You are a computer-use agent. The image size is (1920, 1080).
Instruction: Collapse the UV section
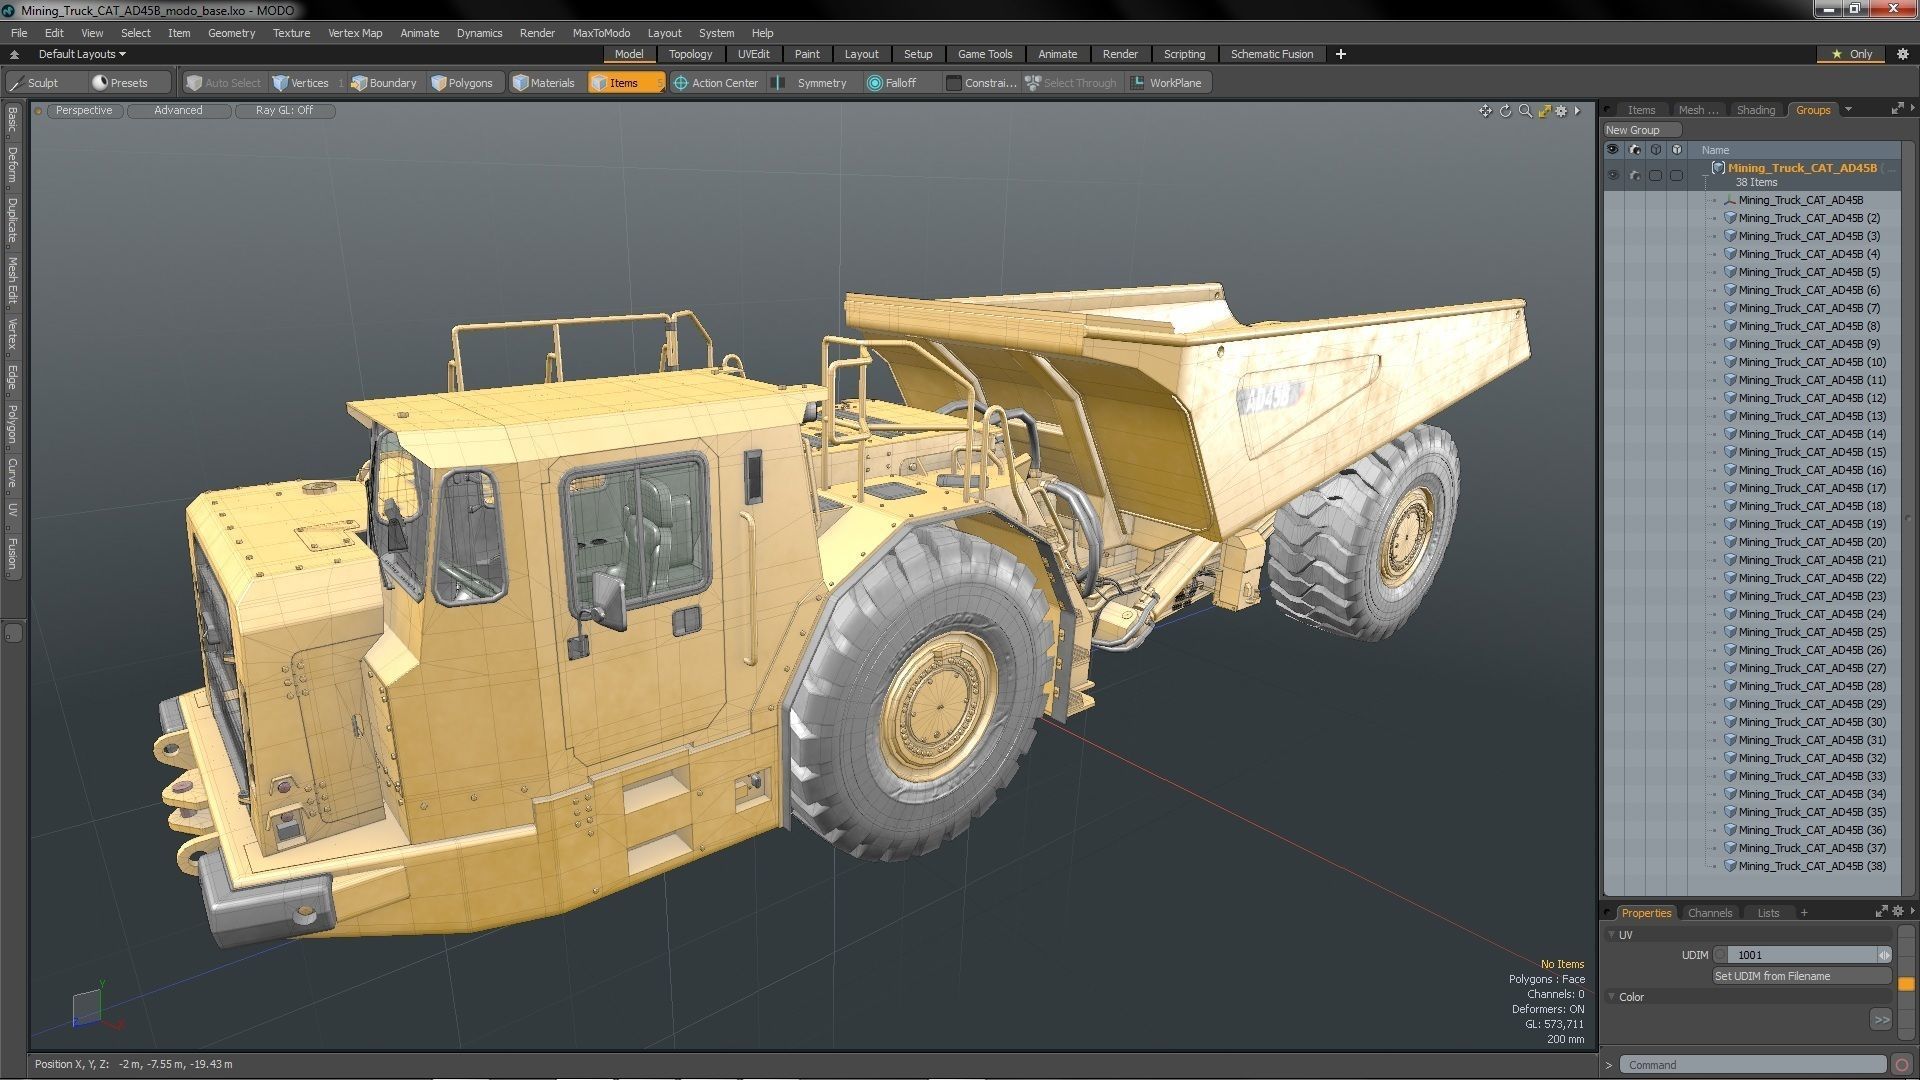pyautogui.click(x=1612, y=935)
